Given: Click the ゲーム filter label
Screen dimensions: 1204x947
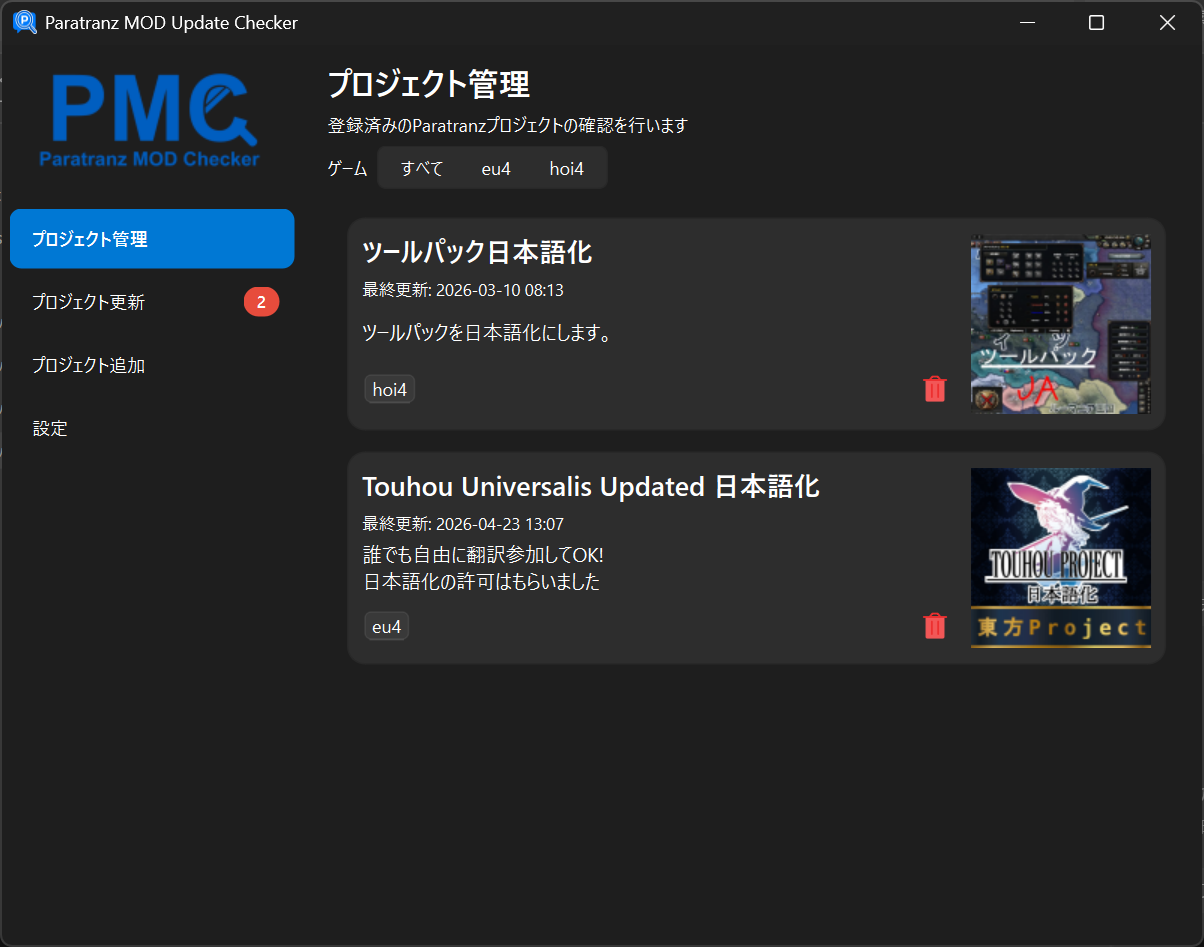Looking at the screenshot, I should pyautogui.click(x=348, y=168).
